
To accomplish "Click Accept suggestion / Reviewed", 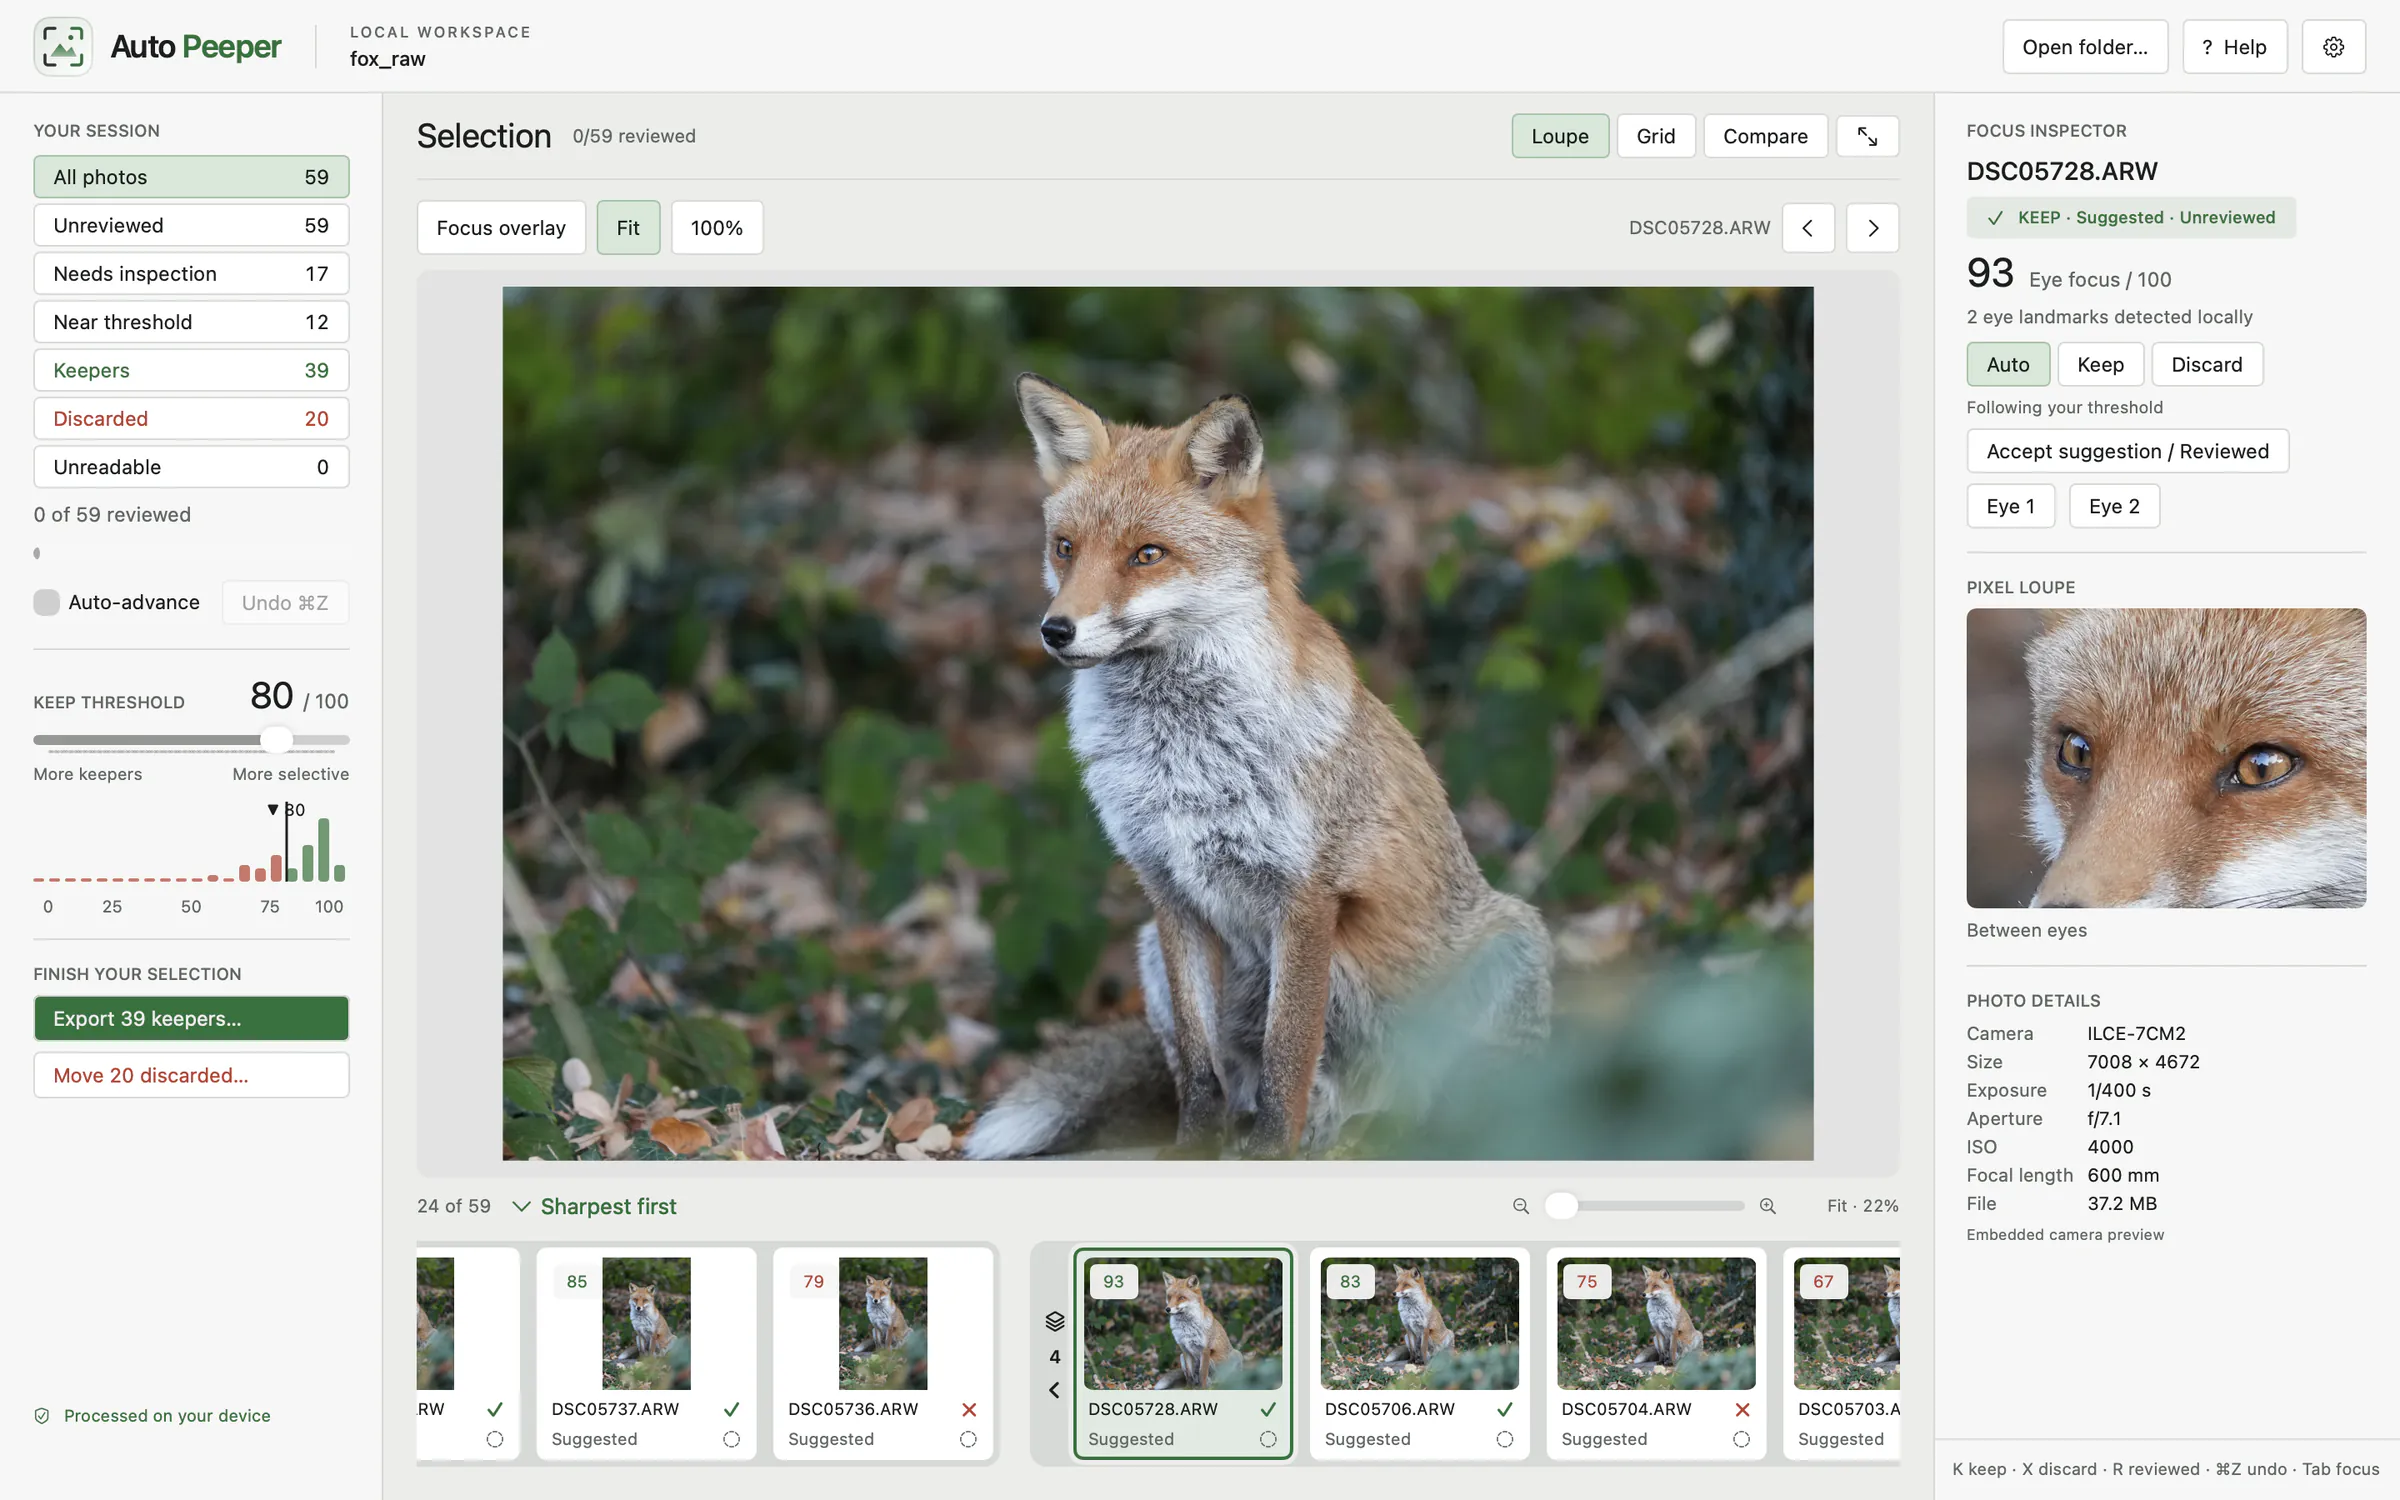I will [2127, 451].
